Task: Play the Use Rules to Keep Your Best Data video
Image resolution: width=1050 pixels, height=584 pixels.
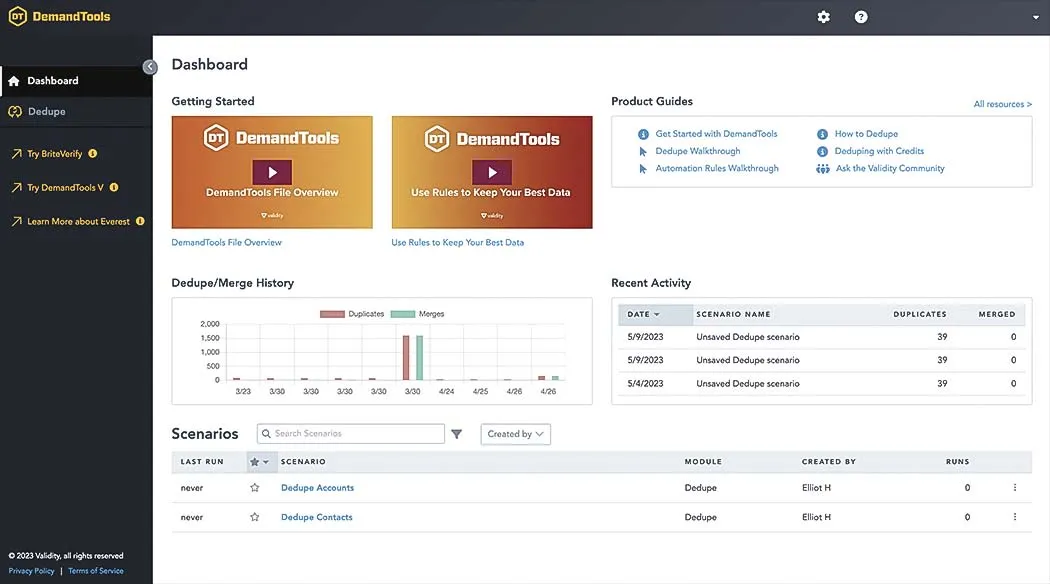Action: (492, 172)
